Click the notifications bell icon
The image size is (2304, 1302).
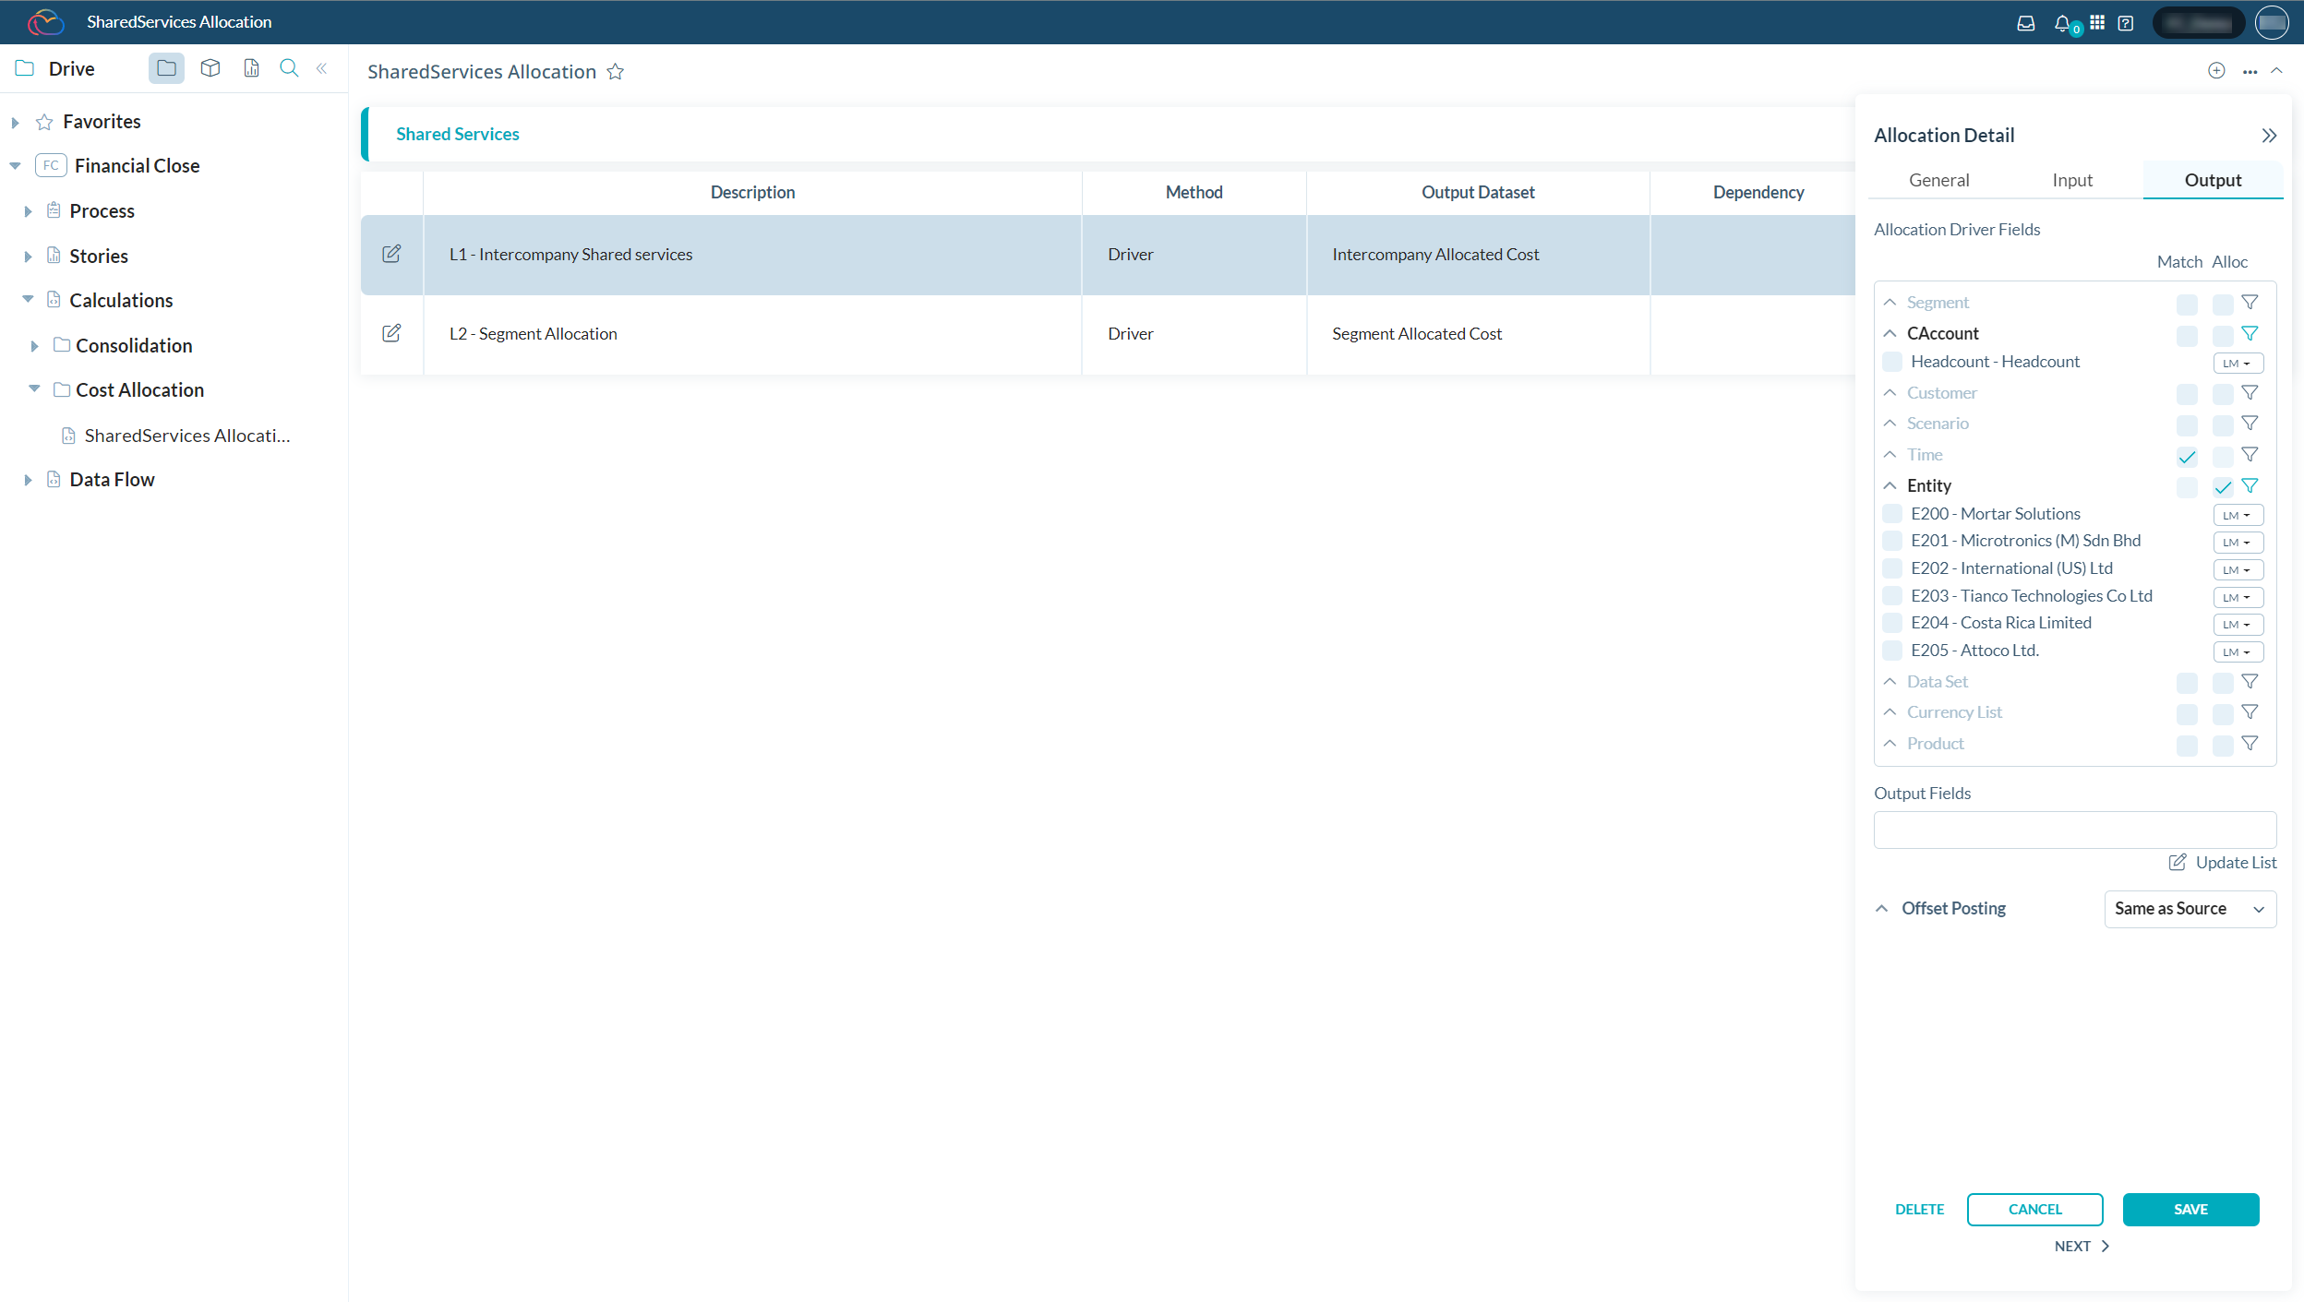2062,22
